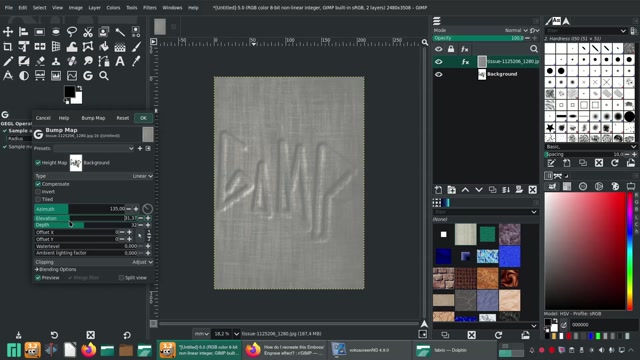Open the Colors menu
The image size is (640, 360).
[x=113, y=7]
